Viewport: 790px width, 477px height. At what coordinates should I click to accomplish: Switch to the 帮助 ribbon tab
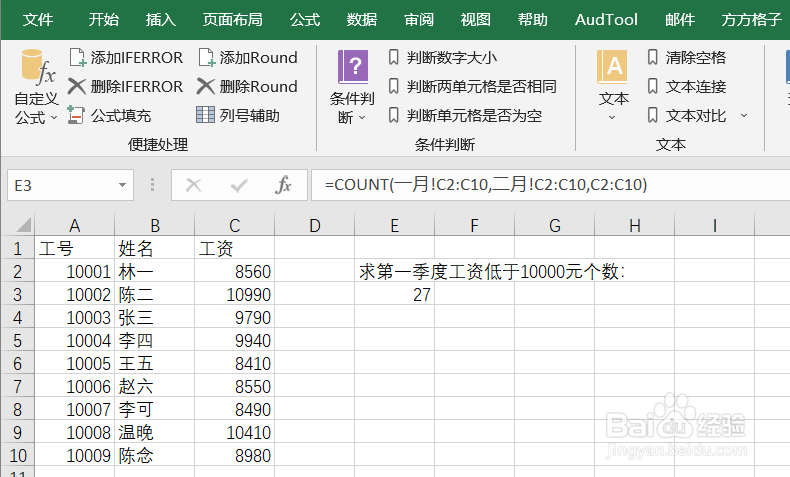[x=533, y=20]
